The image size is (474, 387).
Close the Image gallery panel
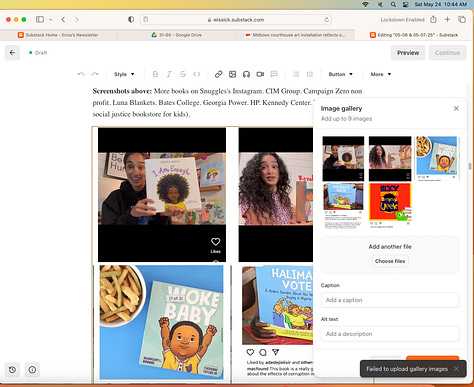point(456,108)
